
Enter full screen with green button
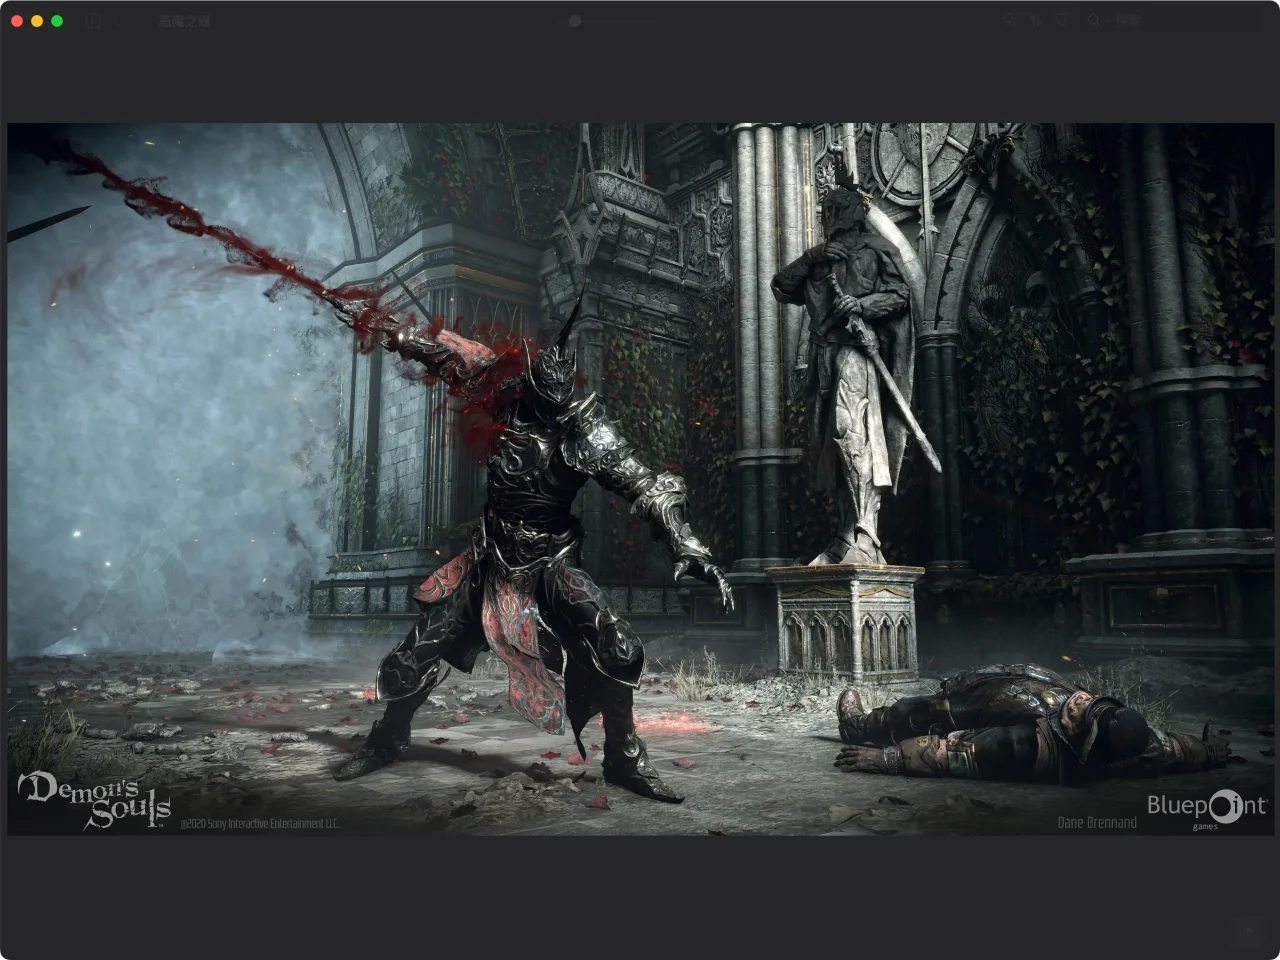click(57, 21)
